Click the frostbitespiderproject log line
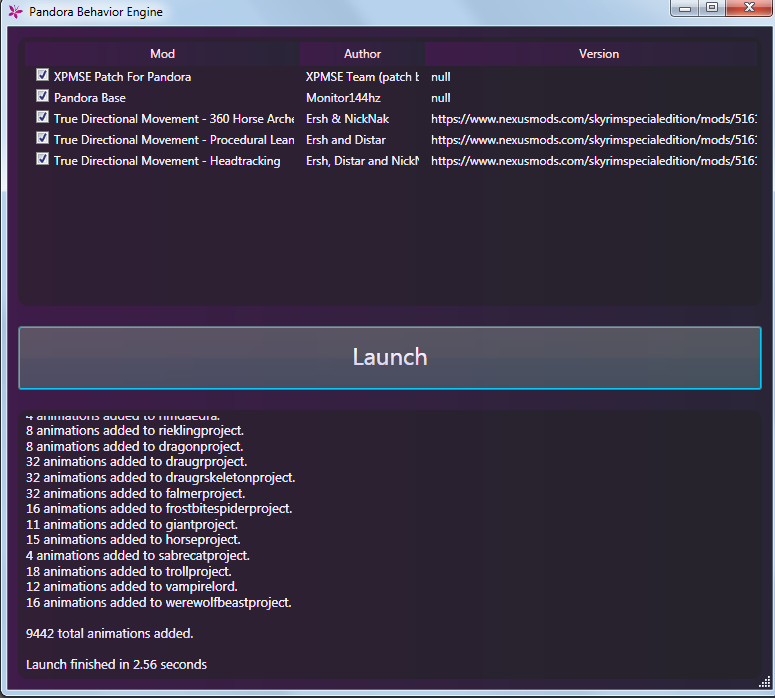 tap(159, 509)
